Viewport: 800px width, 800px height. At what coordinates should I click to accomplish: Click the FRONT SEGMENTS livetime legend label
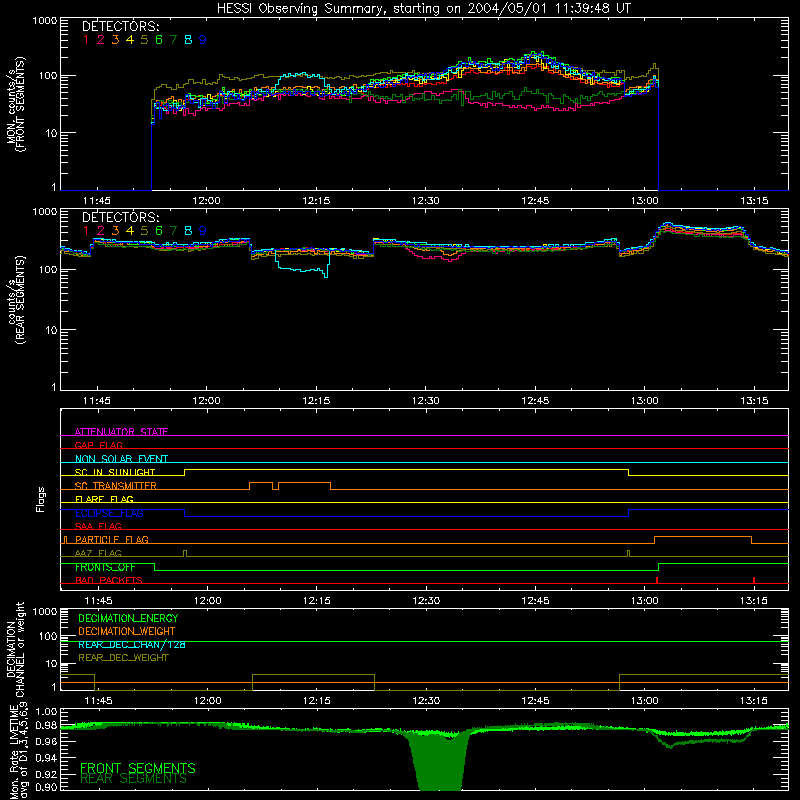tap(138, 768)
